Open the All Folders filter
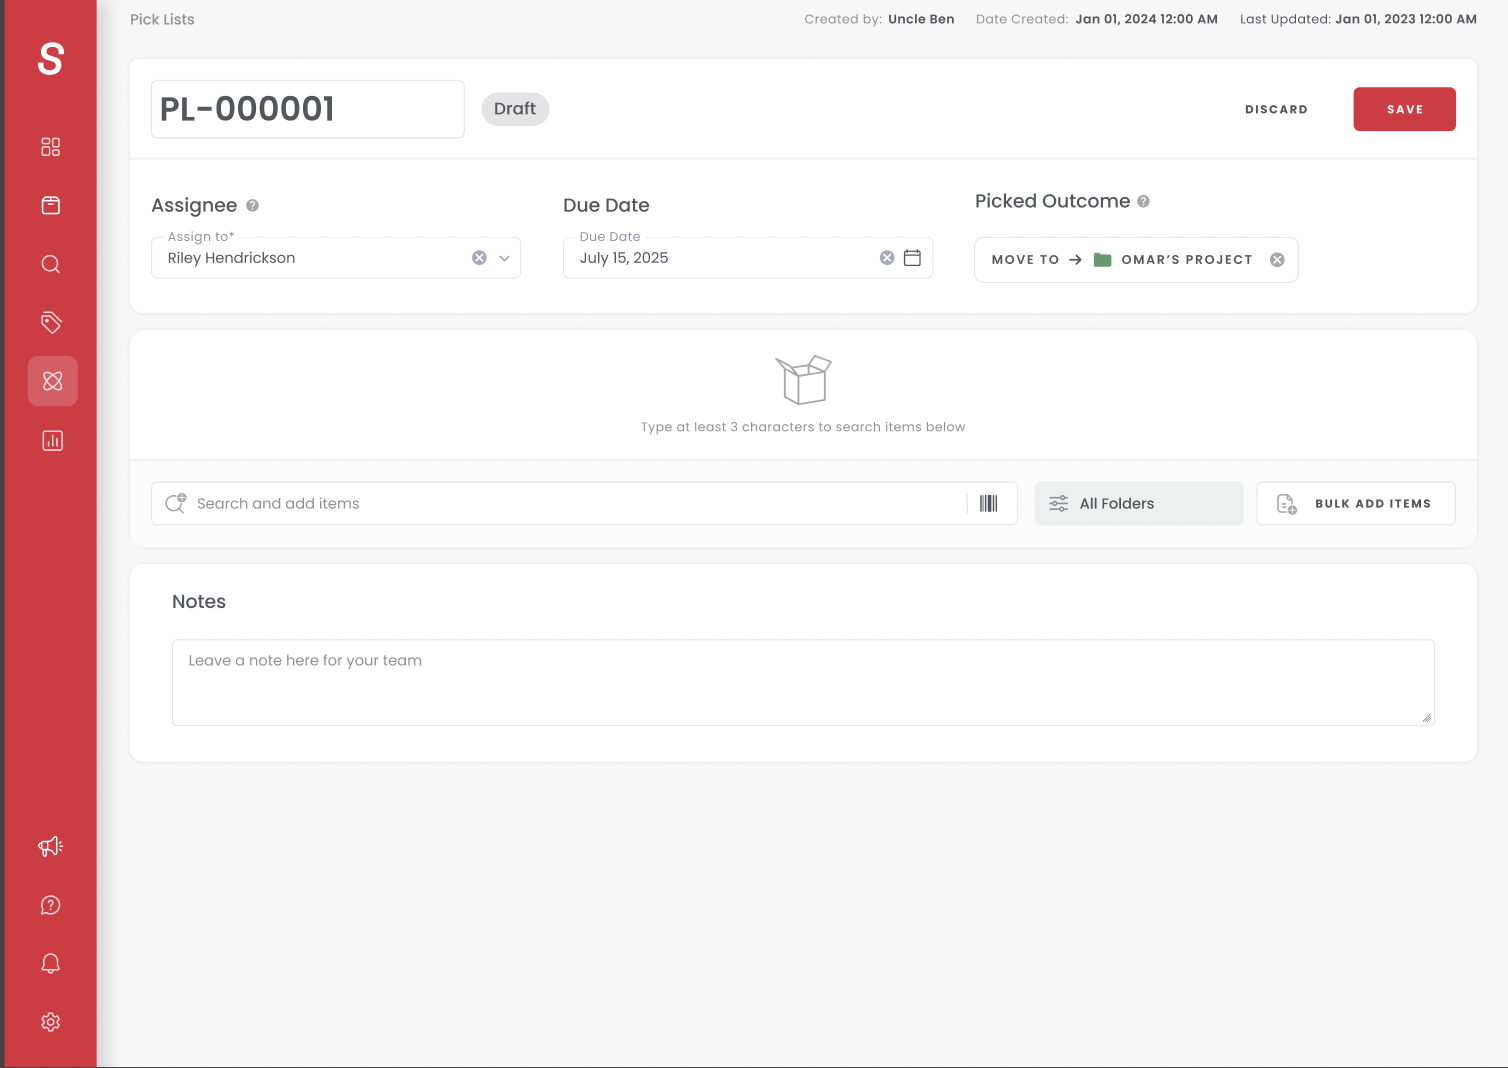This screenshot has width=1508, height=1068. [x=1138, y=503]
